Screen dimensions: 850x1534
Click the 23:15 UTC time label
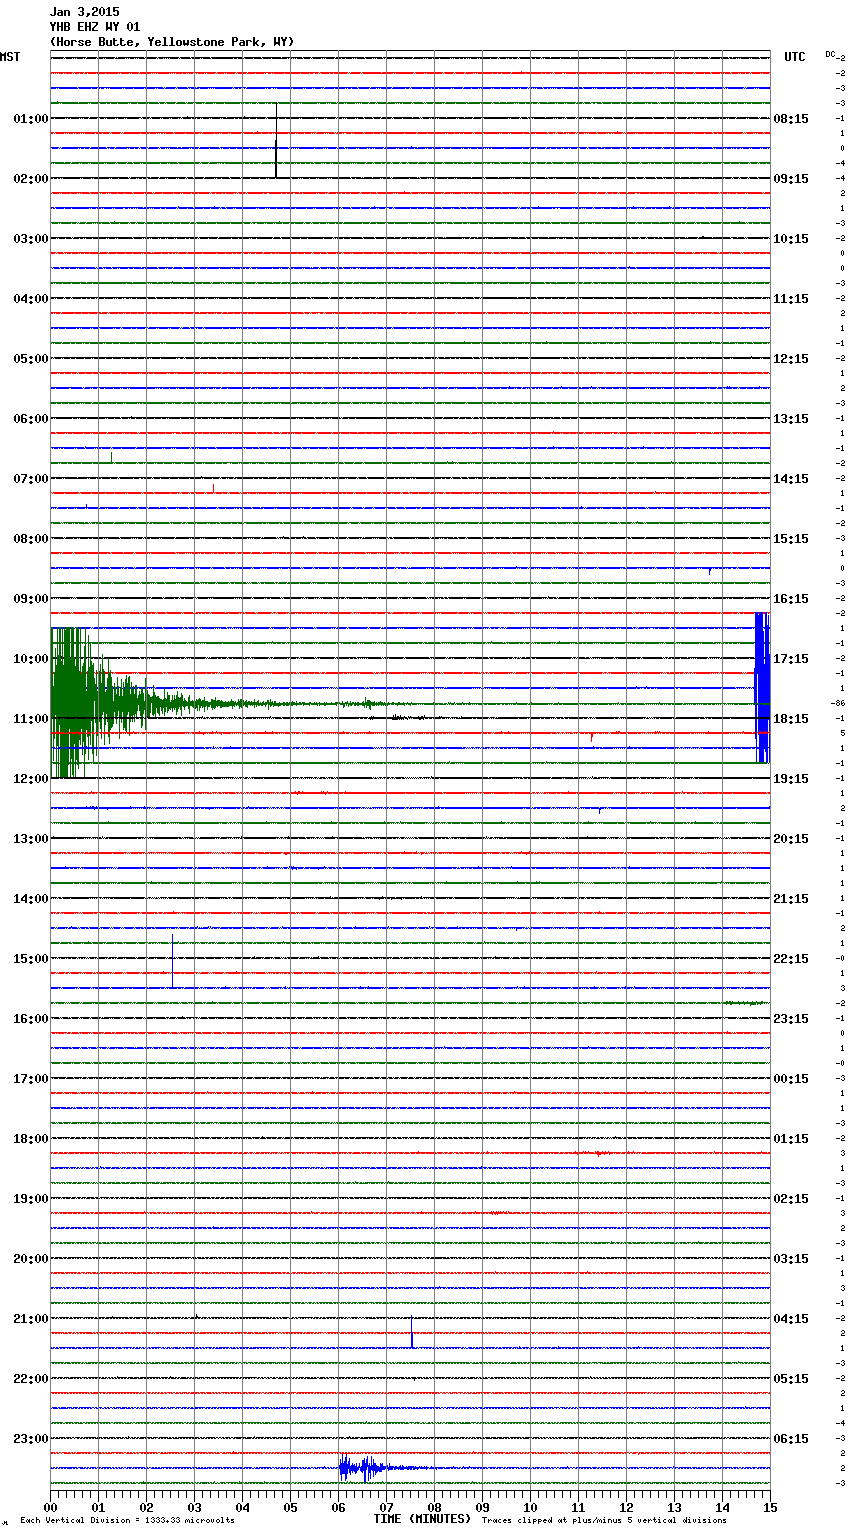(x=791, y=1019)
